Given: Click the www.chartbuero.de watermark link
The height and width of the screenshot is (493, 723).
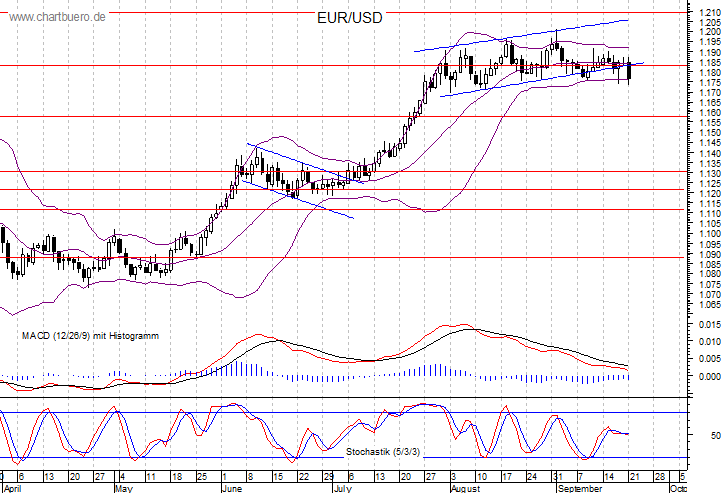Looking at the screenshot, I should click(x=55, y=17).
